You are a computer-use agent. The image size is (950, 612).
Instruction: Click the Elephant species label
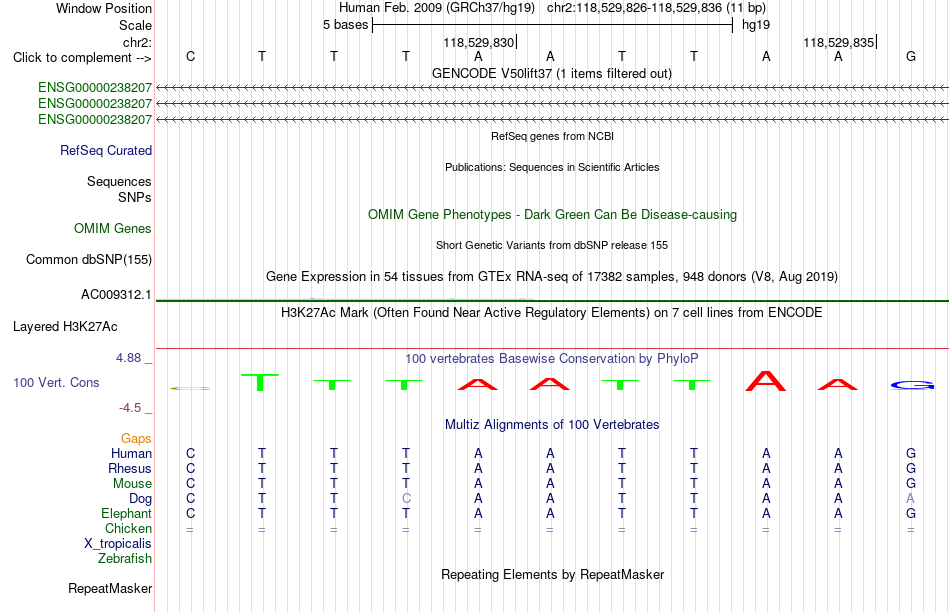(127, 513)
